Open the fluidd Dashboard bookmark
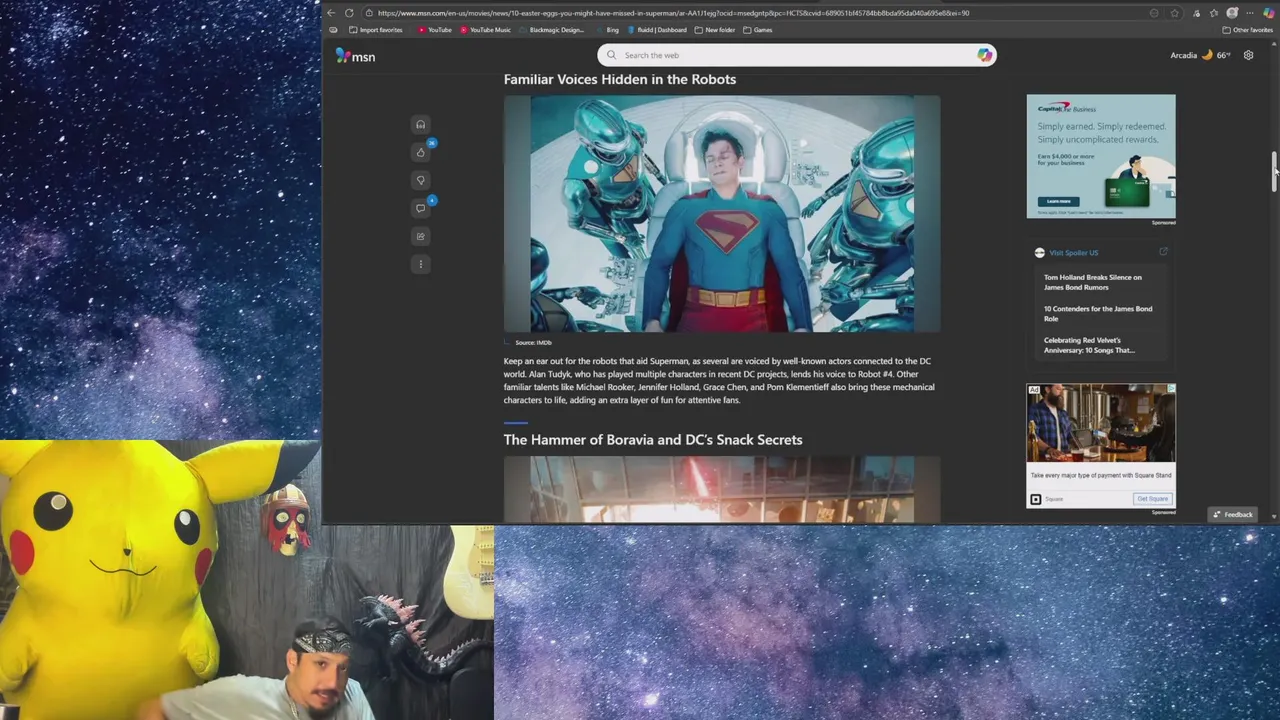Screen dimensions: 1280x720 pos(657,30)
